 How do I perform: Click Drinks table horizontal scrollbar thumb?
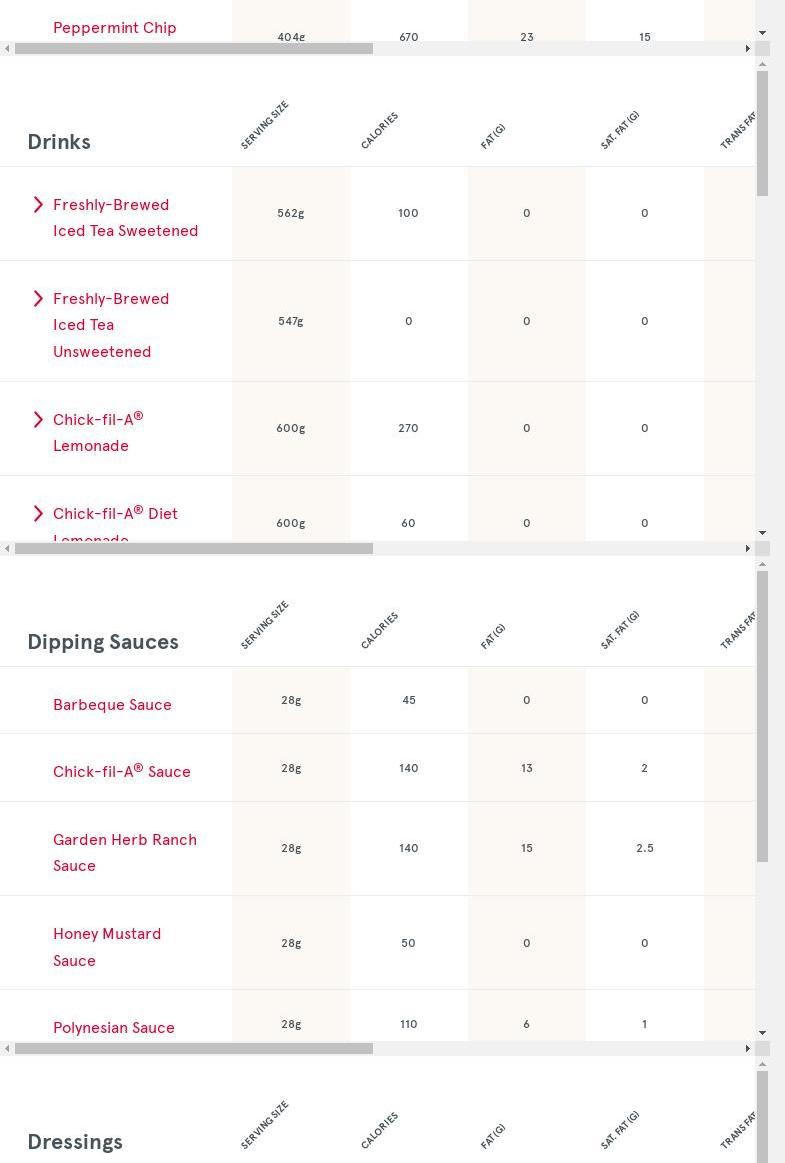pyautogui.click(x=194, y=549)
